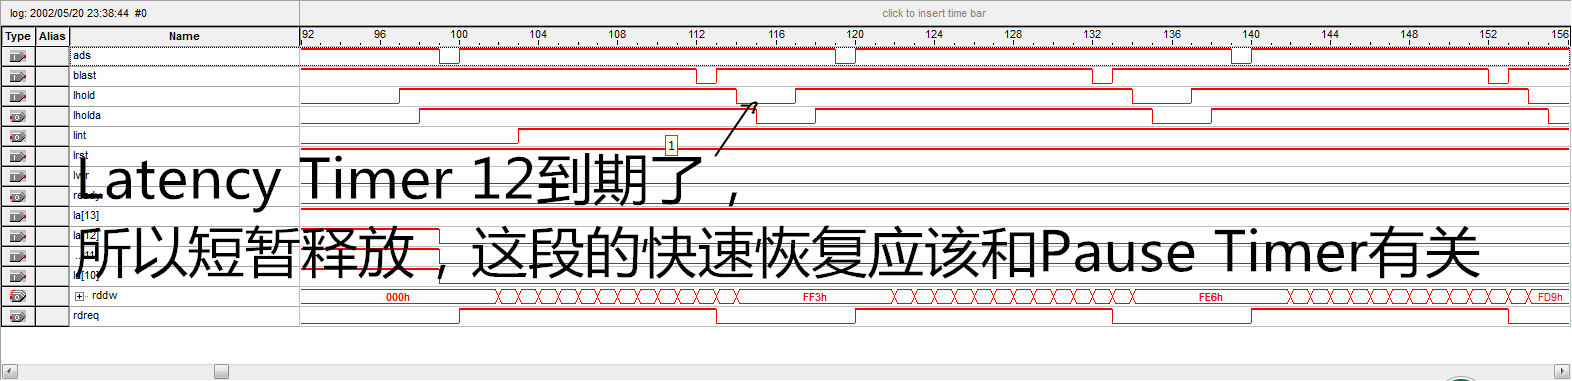
Task: Click the scroll left arrow button
Action: click(x=9, y=371)
